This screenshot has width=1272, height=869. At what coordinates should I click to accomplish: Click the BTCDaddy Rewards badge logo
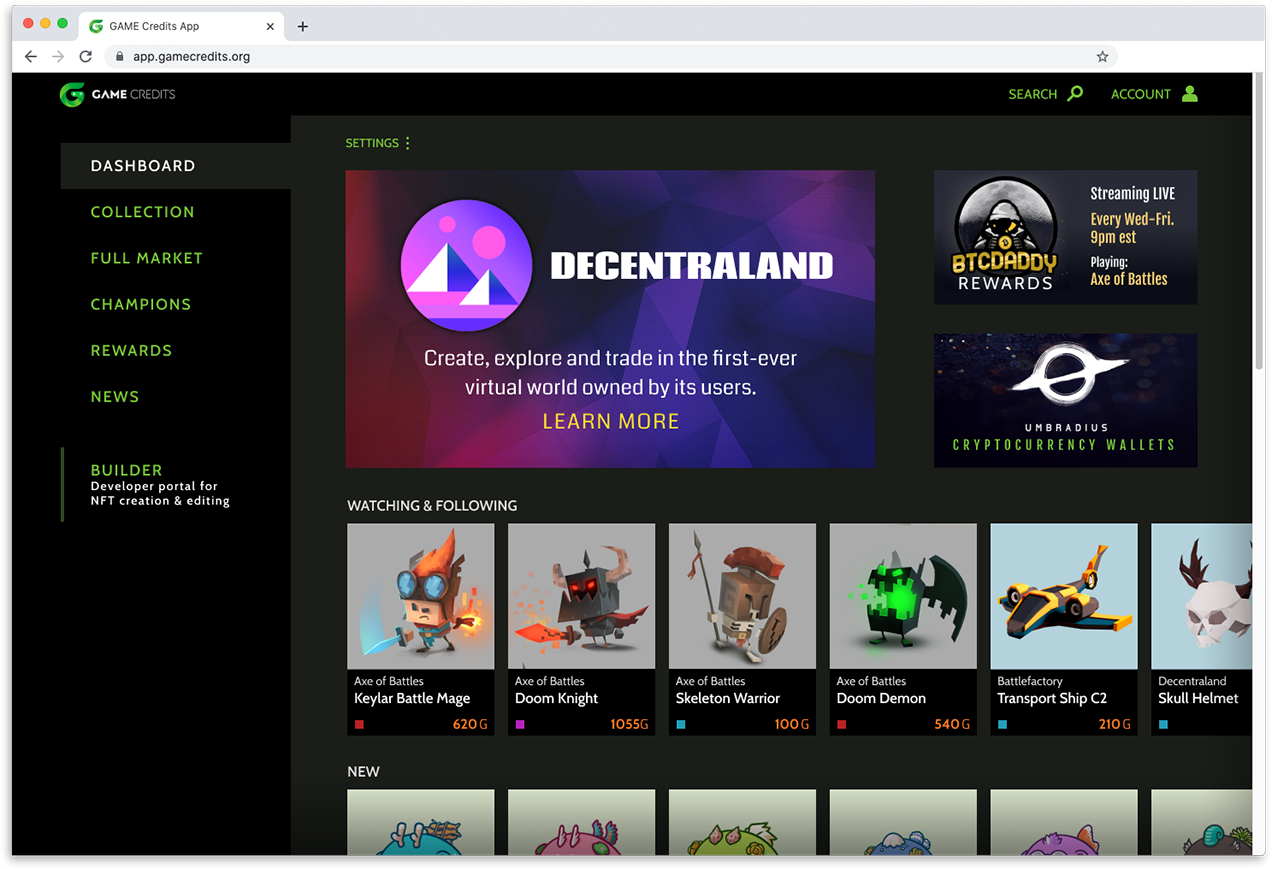point(1005,235)
